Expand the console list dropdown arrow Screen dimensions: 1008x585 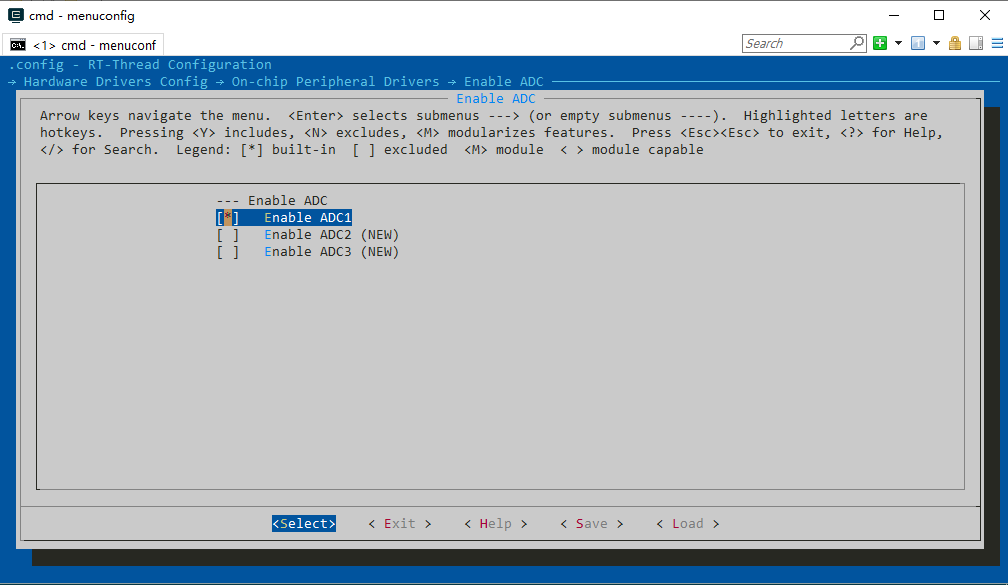[x=936, y=43]
